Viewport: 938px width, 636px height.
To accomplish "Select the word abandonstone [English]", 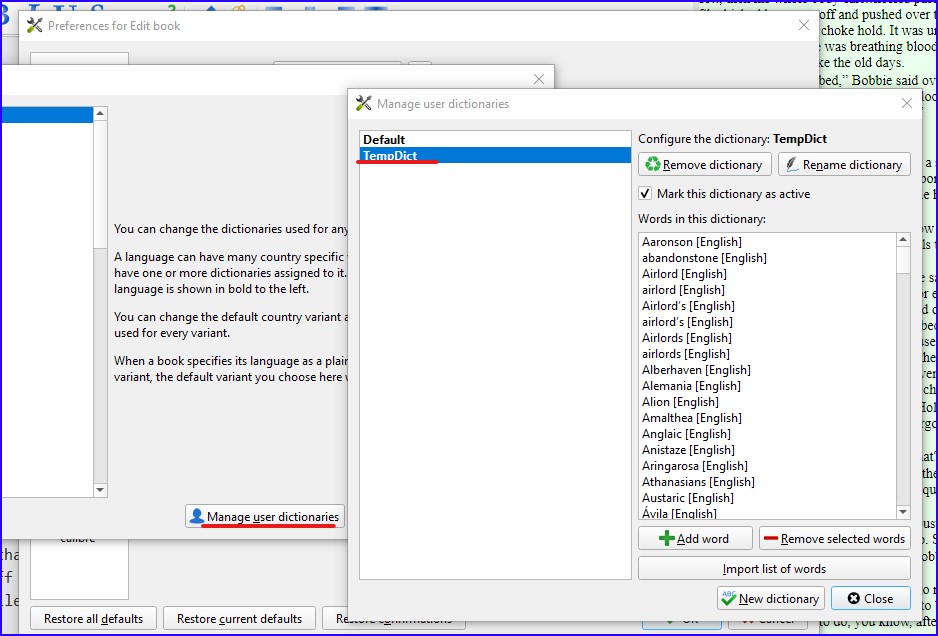I will coord(704,258).
